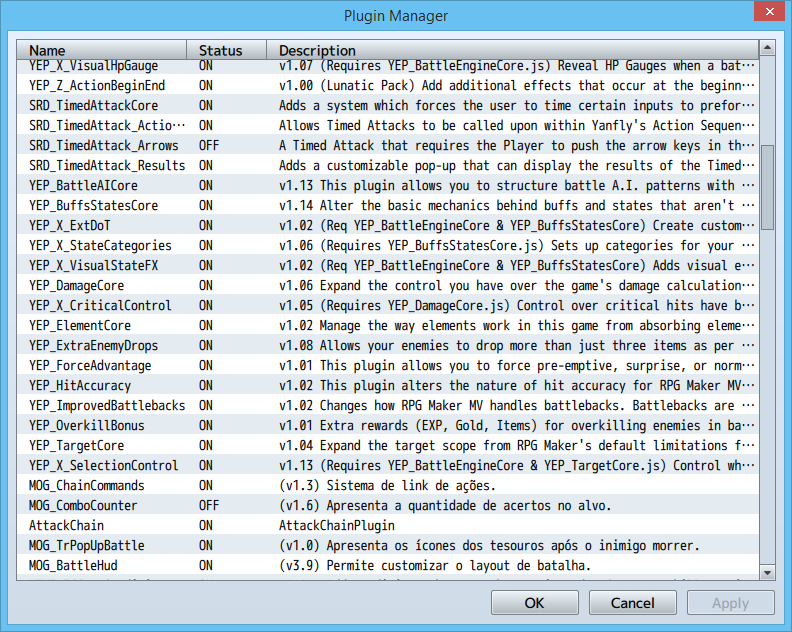Click OFF status of SRD_TimedAttack_Arrows

(209, 145)
